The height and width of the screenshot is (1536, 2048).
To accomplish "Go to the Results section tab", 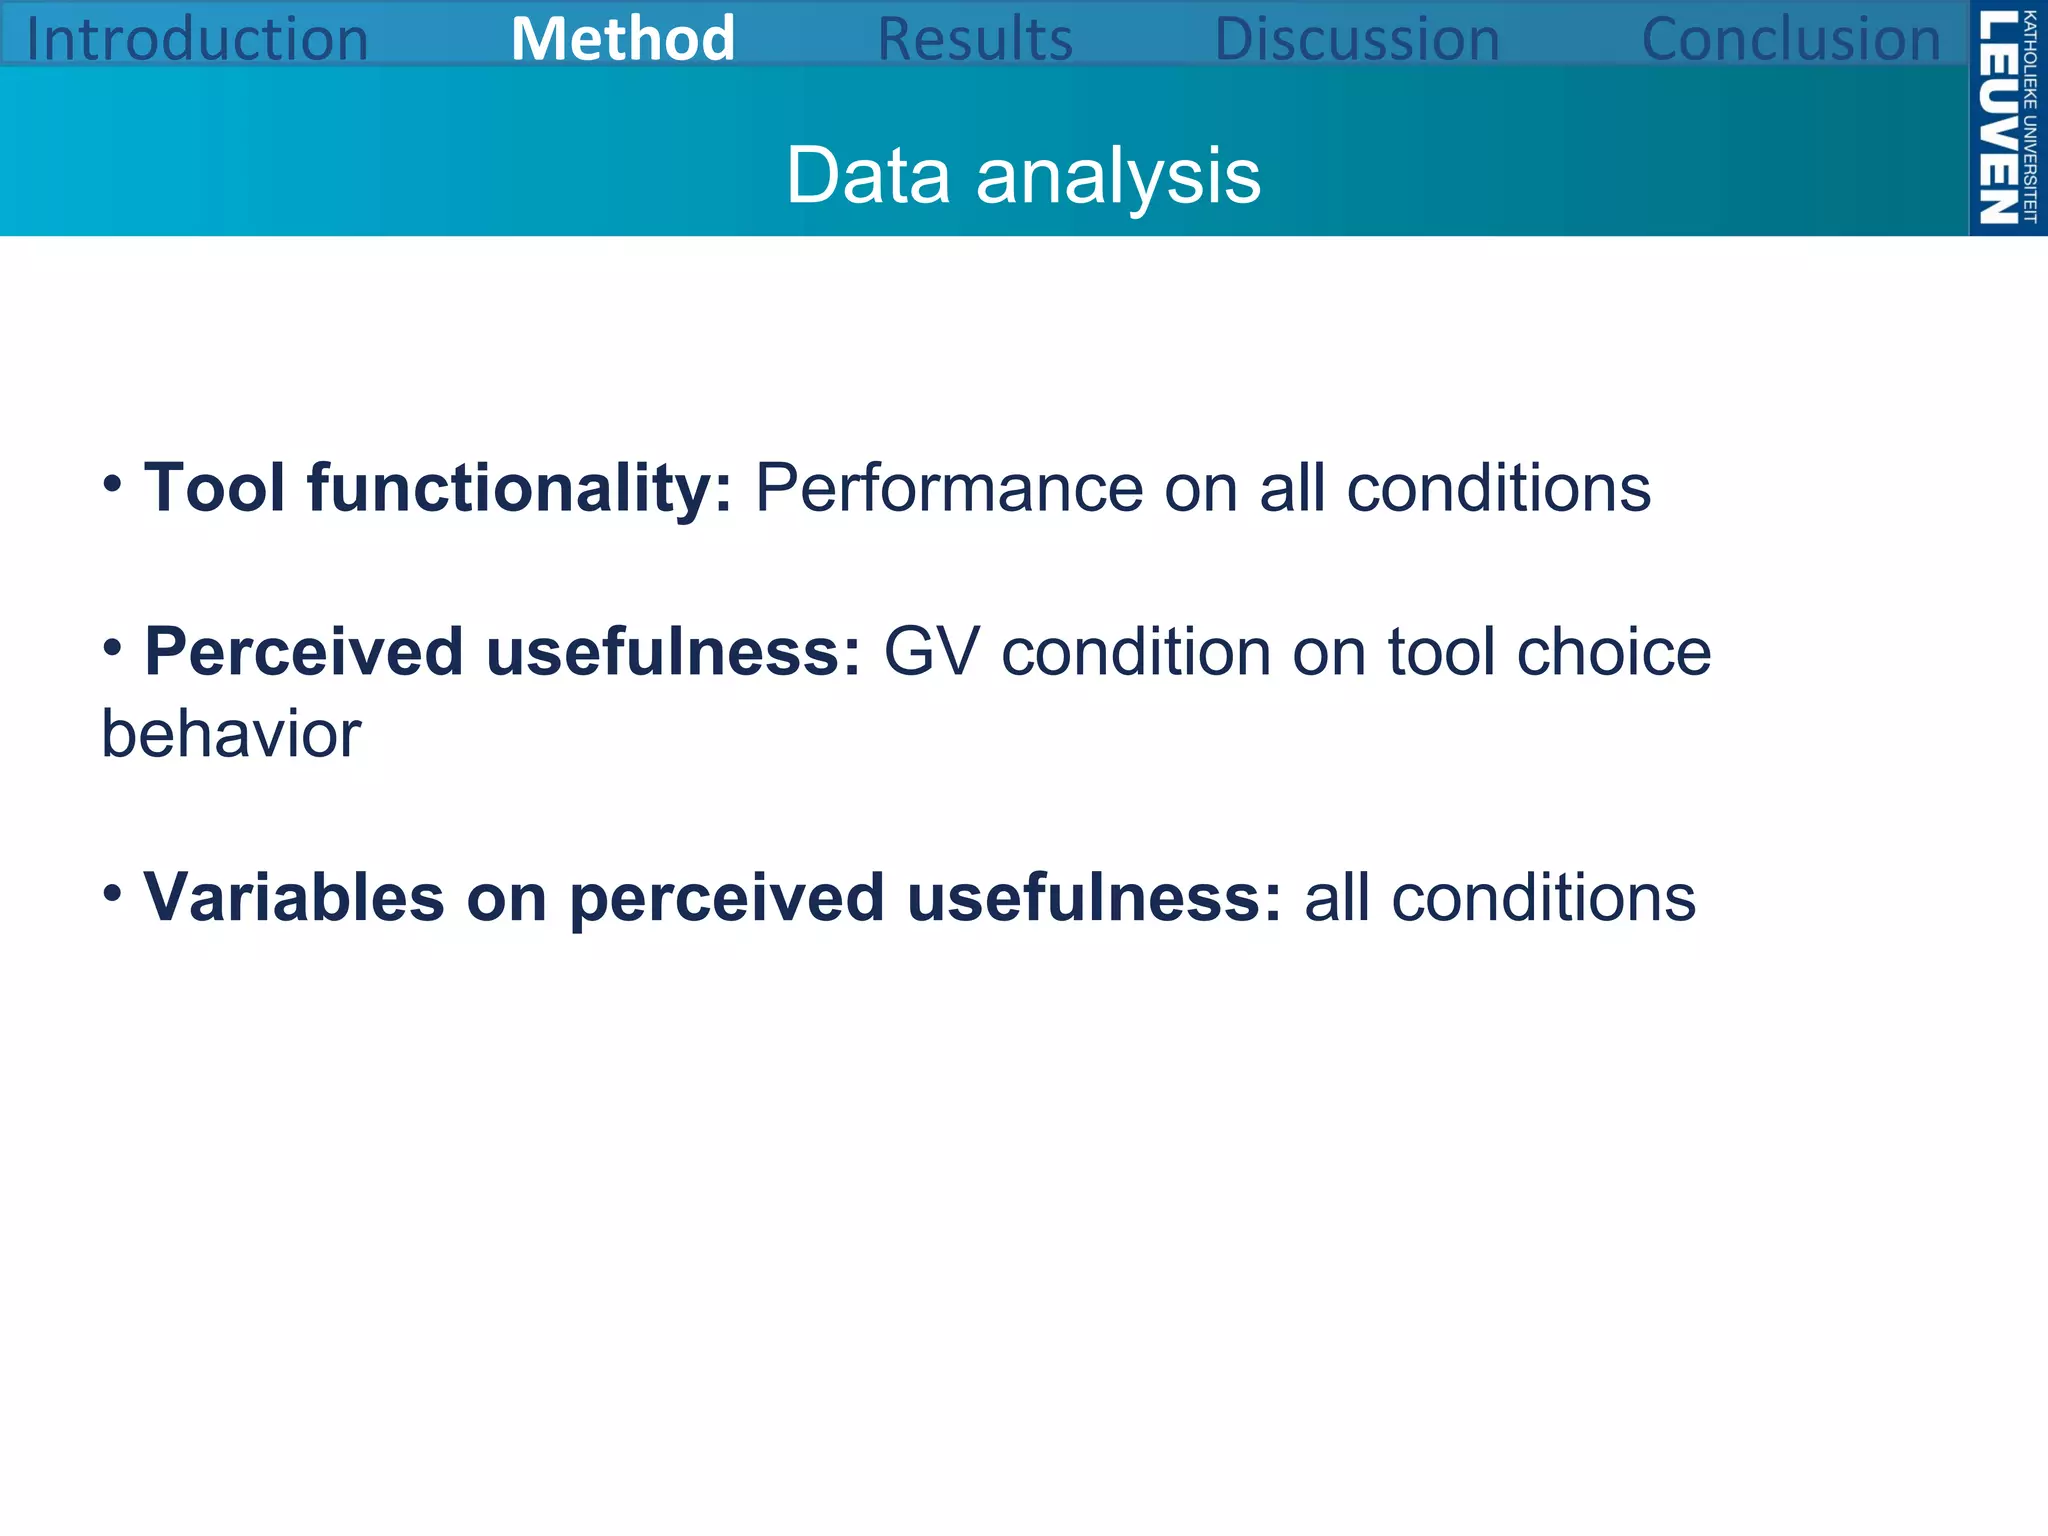I will (974, 40).
